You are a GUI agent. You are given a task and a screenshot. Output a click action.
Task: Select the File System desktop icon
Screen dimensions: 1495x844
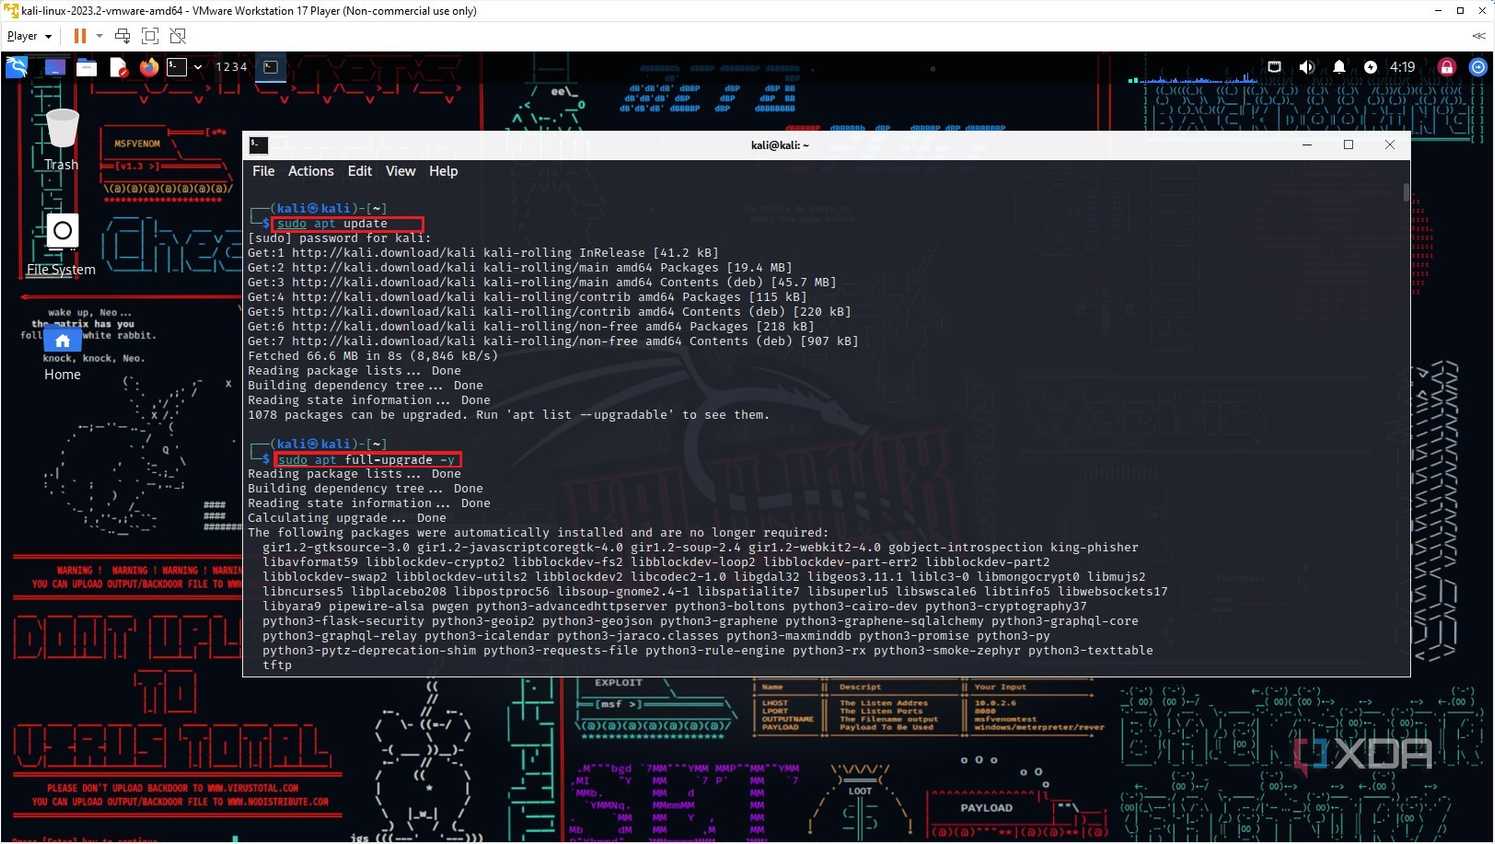point(61,245)
